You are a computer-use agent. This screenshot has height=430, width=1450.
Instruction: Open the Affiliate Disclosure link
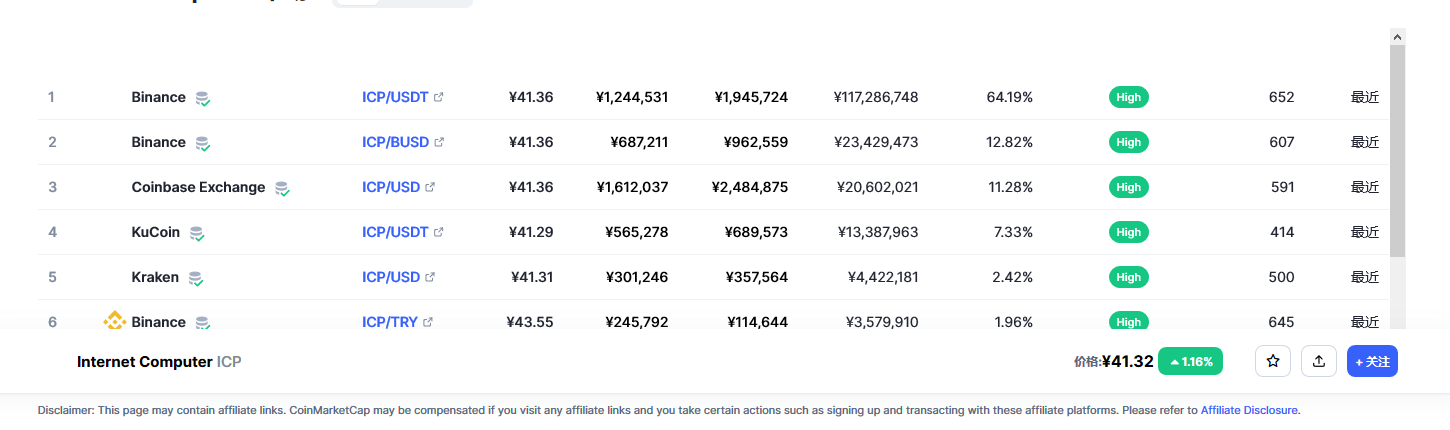[1249, 410]
